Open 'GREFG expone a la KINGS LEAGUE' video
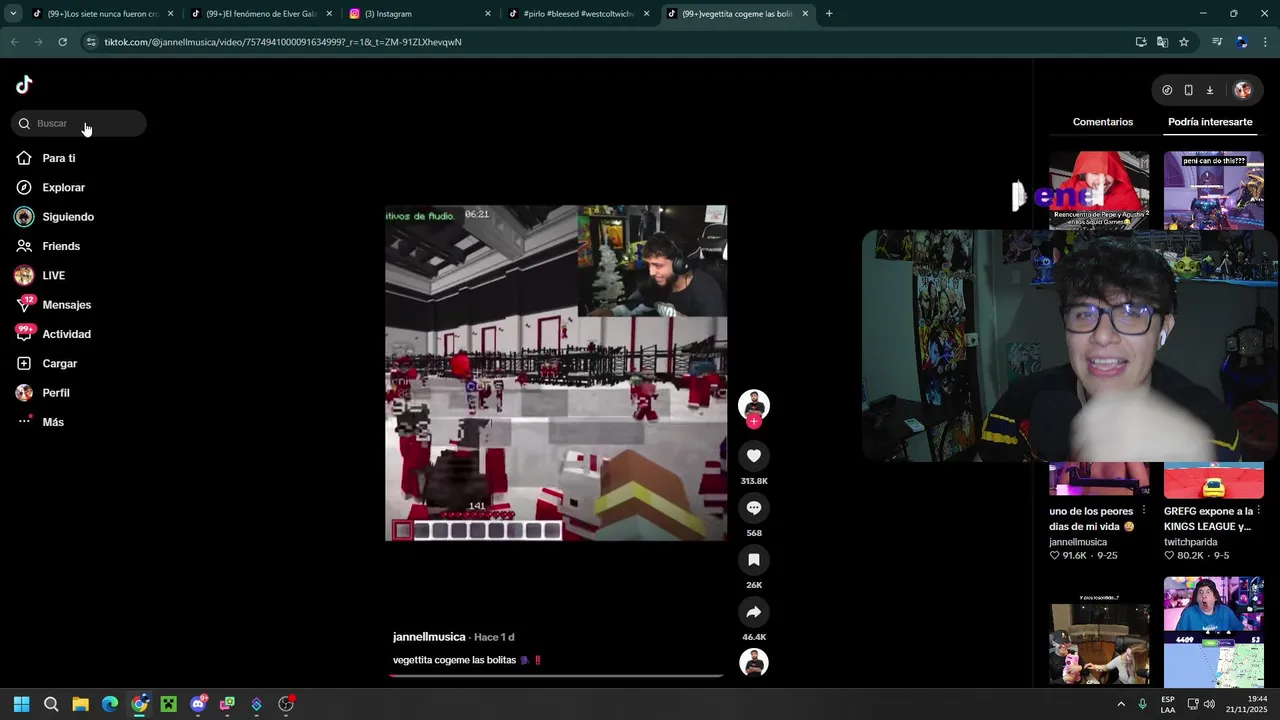 [1207, 519]
